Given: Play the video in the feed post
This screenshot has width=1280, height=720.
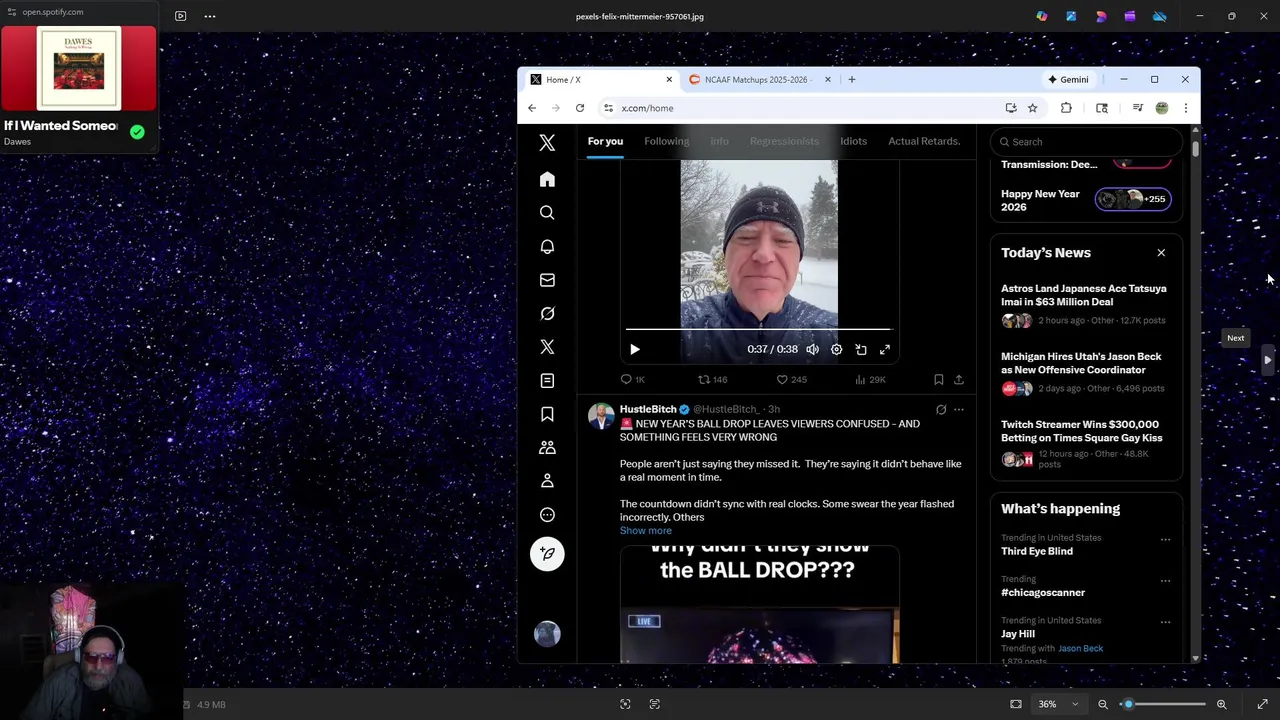Looking at the screenshot, I should pyautogui.click(x=634, y=350).
